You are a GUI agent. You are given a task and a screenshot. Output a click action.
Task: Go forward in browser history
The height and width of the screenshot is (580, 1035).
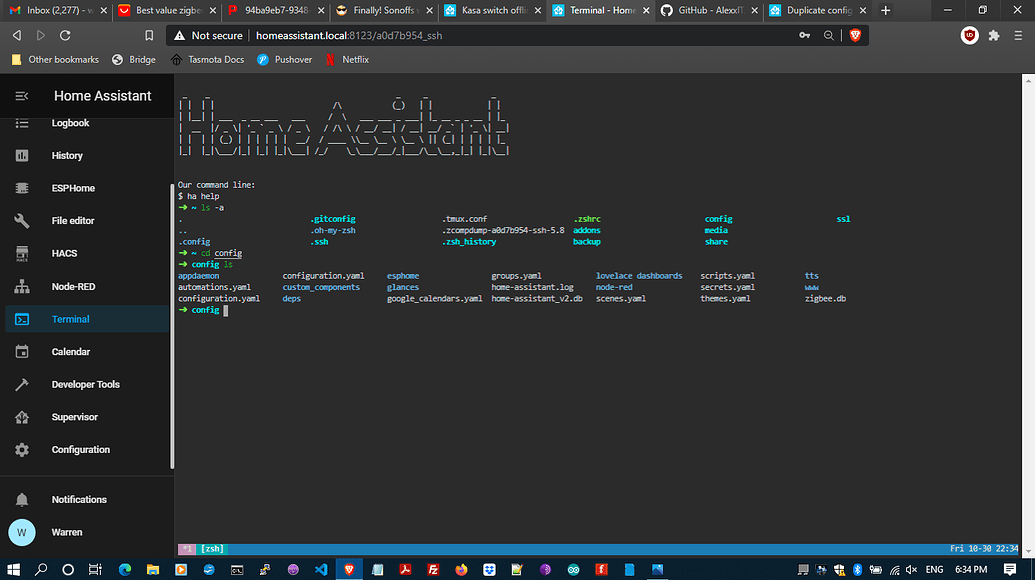[41, 36]
